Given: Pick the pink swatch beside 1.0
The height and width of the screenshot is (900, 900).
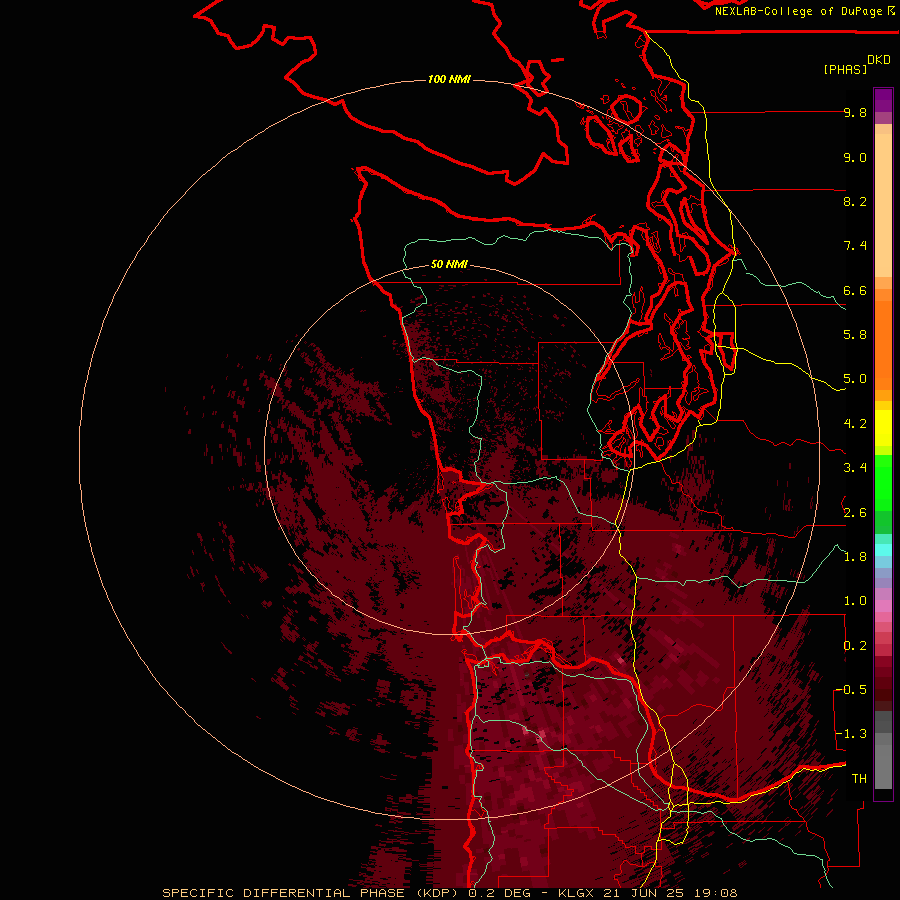Looking at the screenshot, I should (883, 606).
